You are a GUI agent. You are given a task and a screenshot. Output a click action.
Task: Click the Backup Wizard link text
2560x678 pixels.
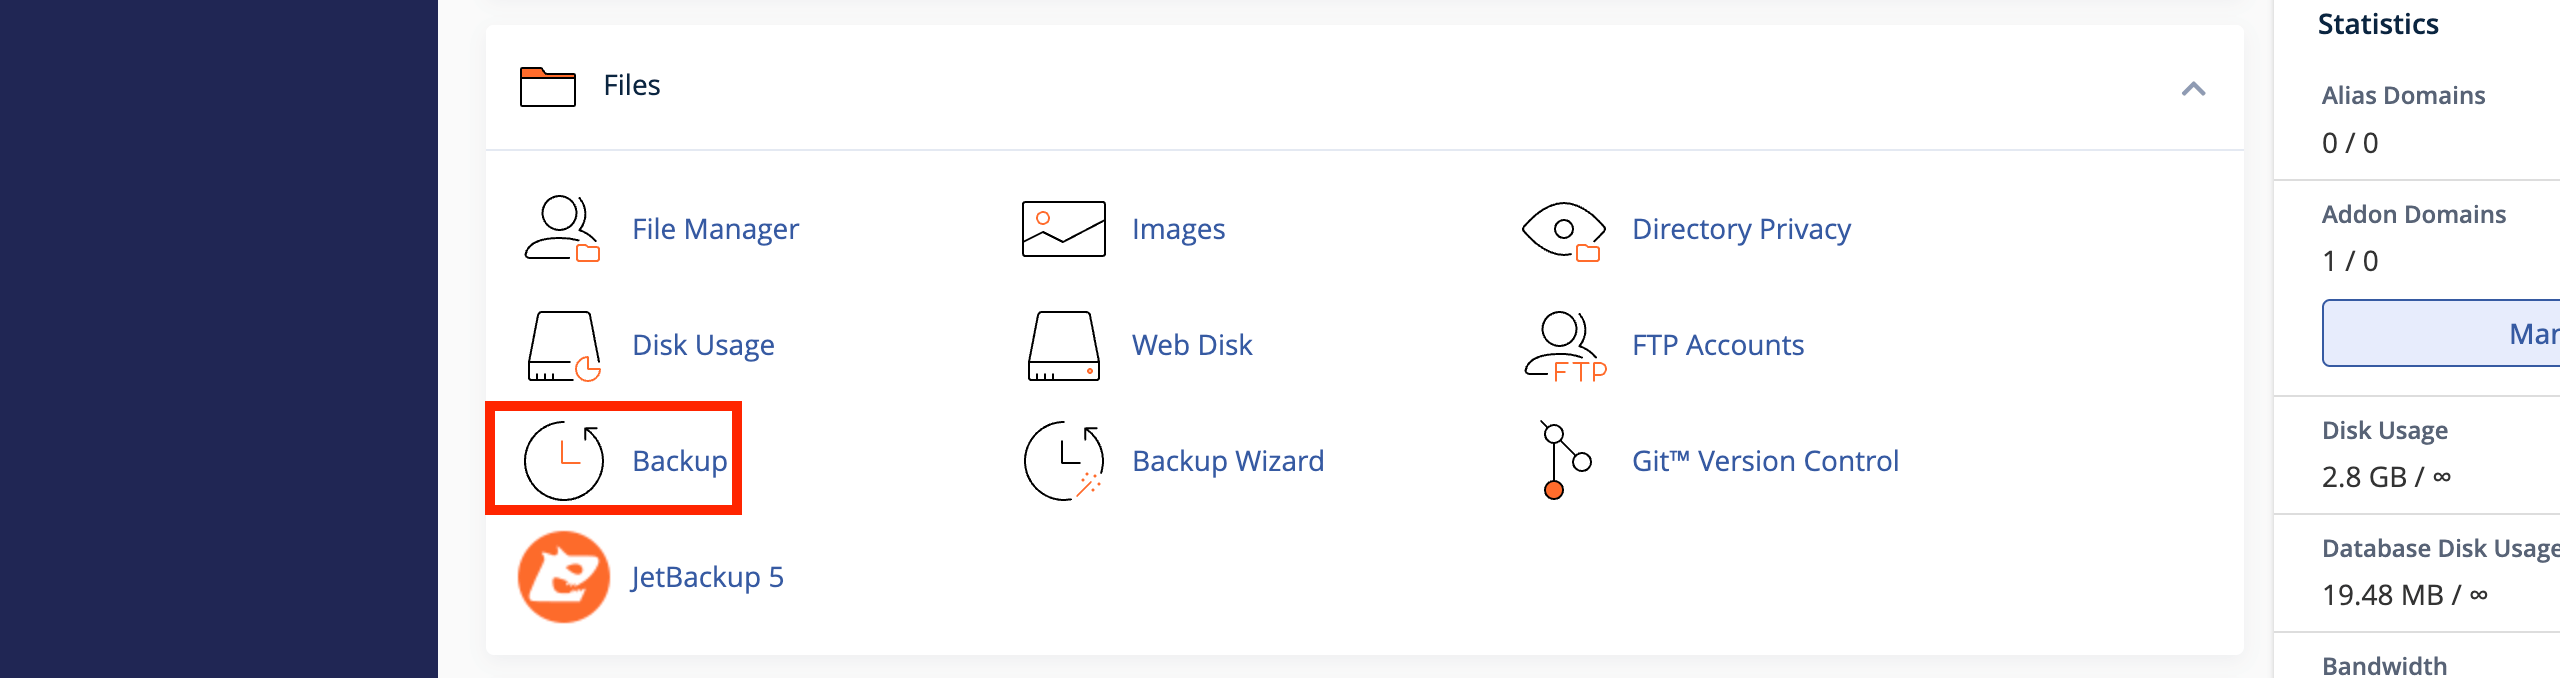[1226, 460]
